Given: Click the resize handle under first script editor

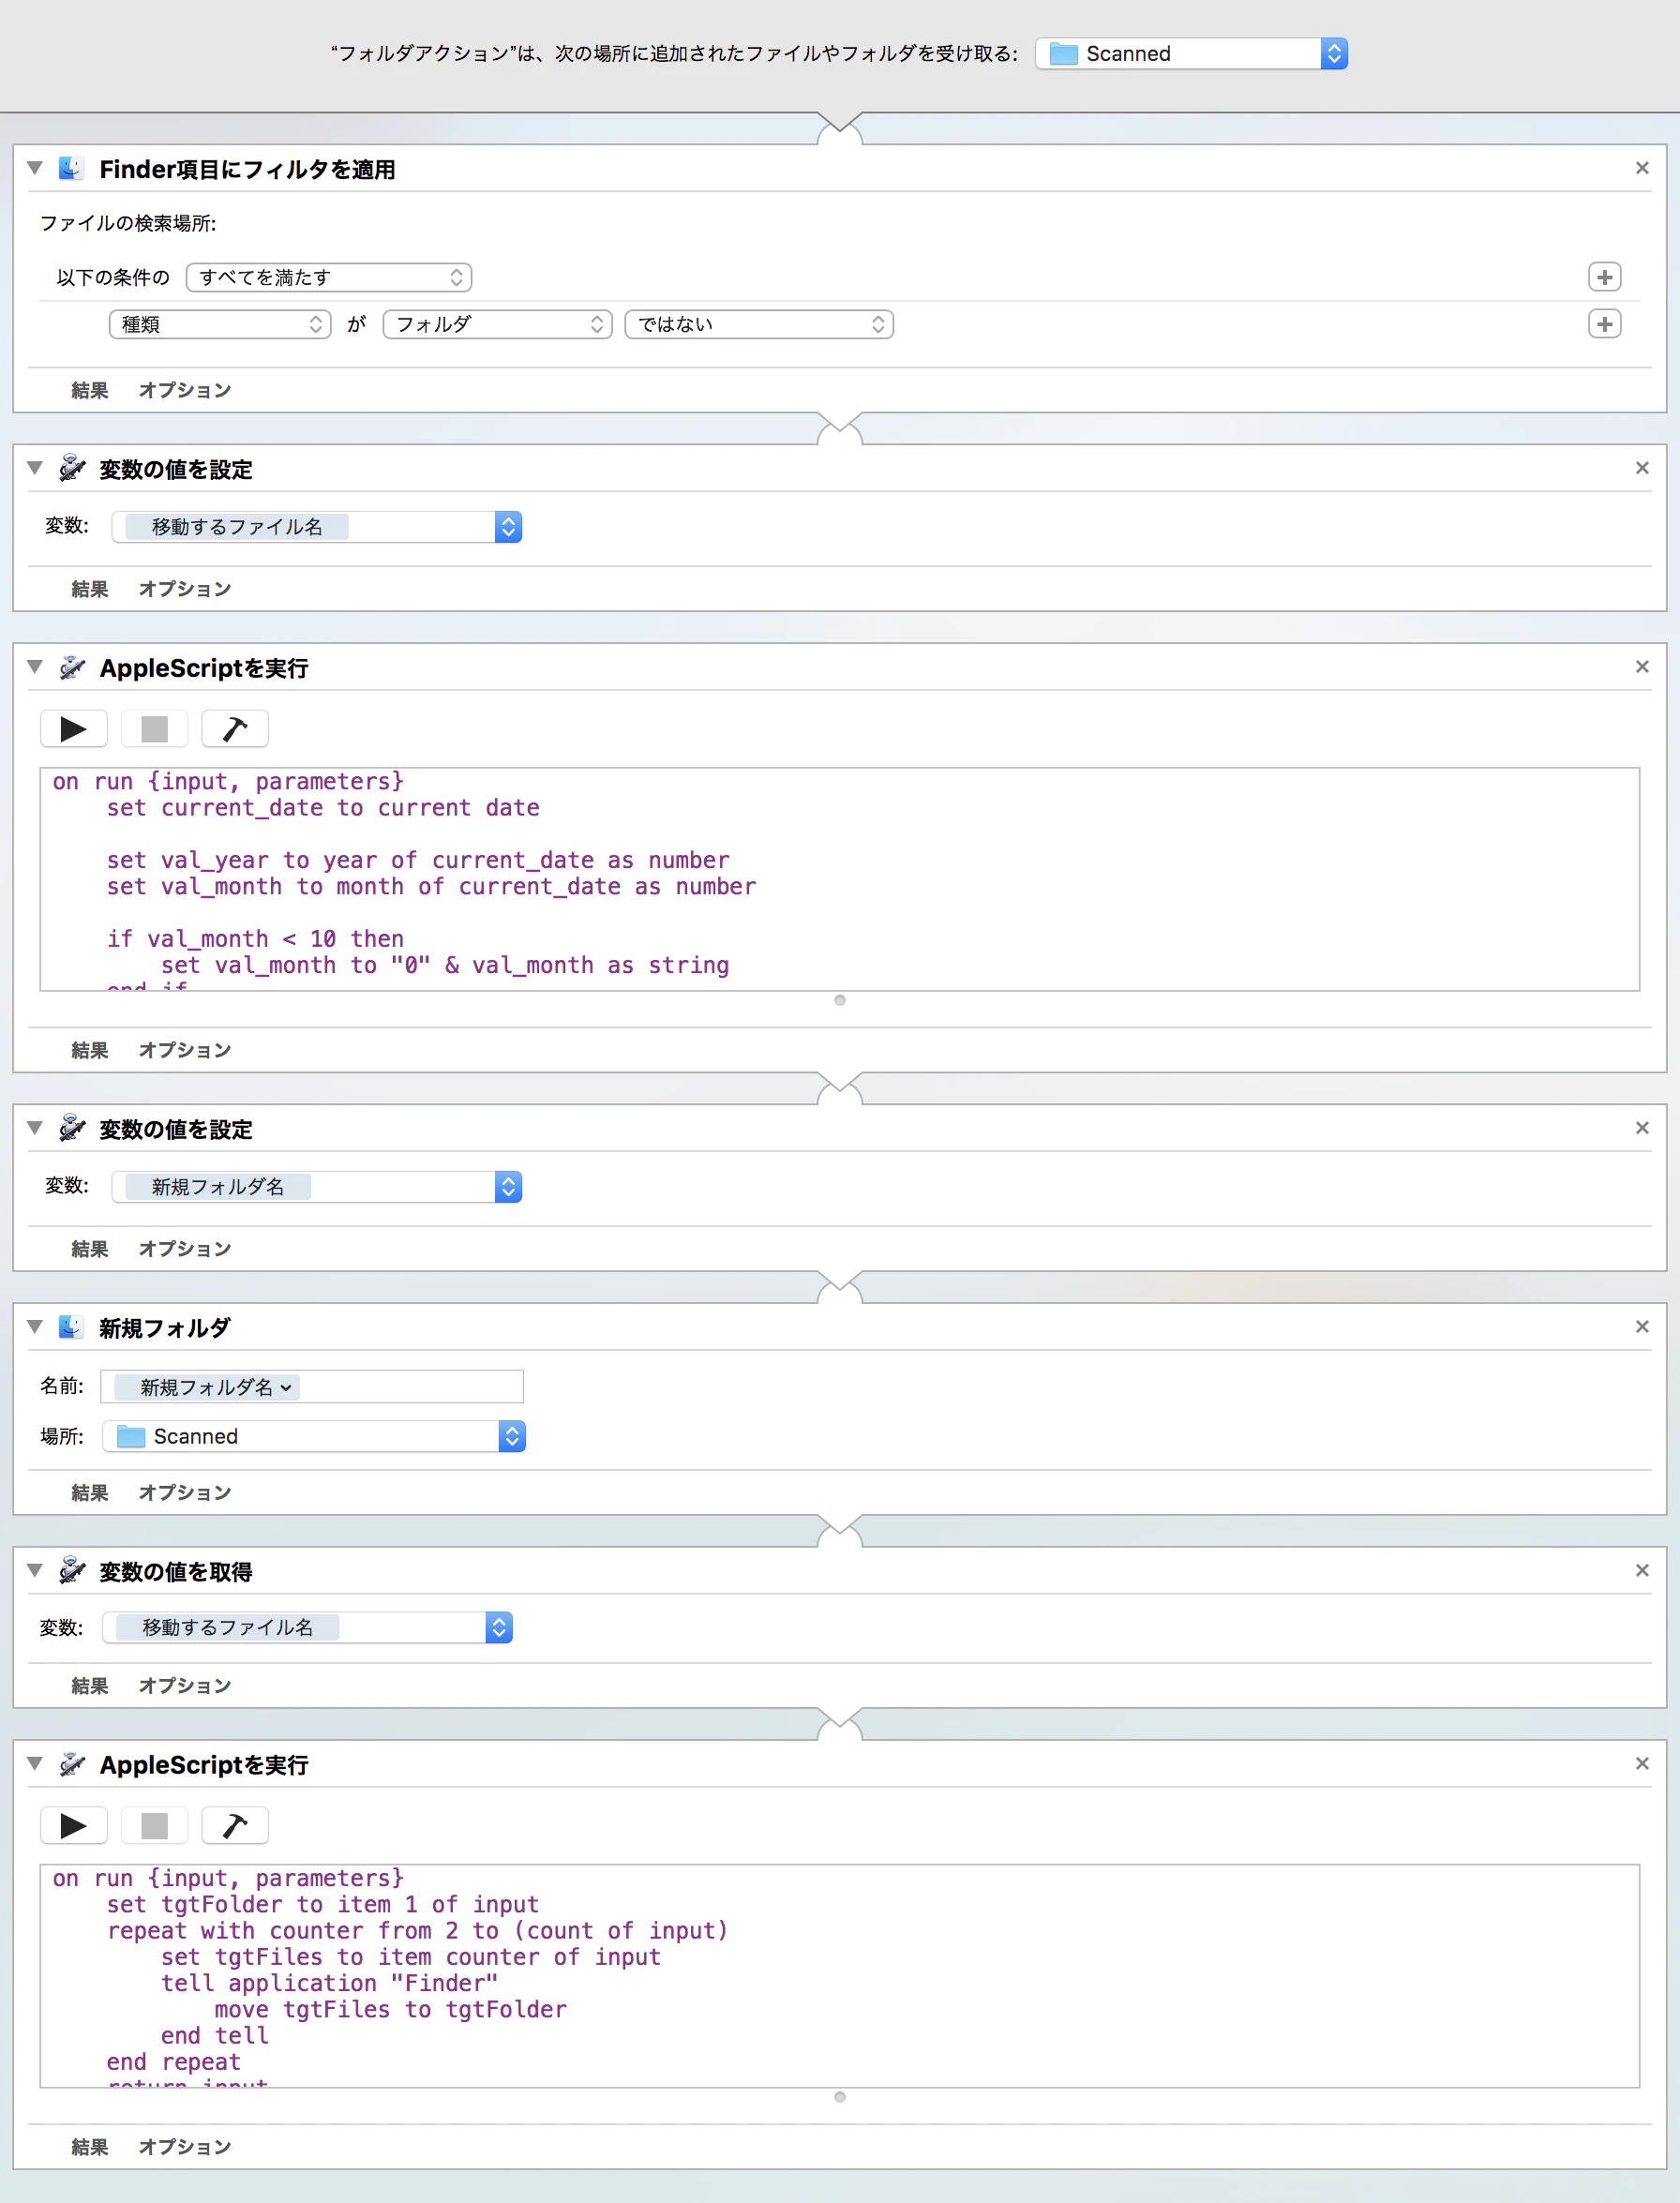Looking at the screenshot, I should 840,1000.
